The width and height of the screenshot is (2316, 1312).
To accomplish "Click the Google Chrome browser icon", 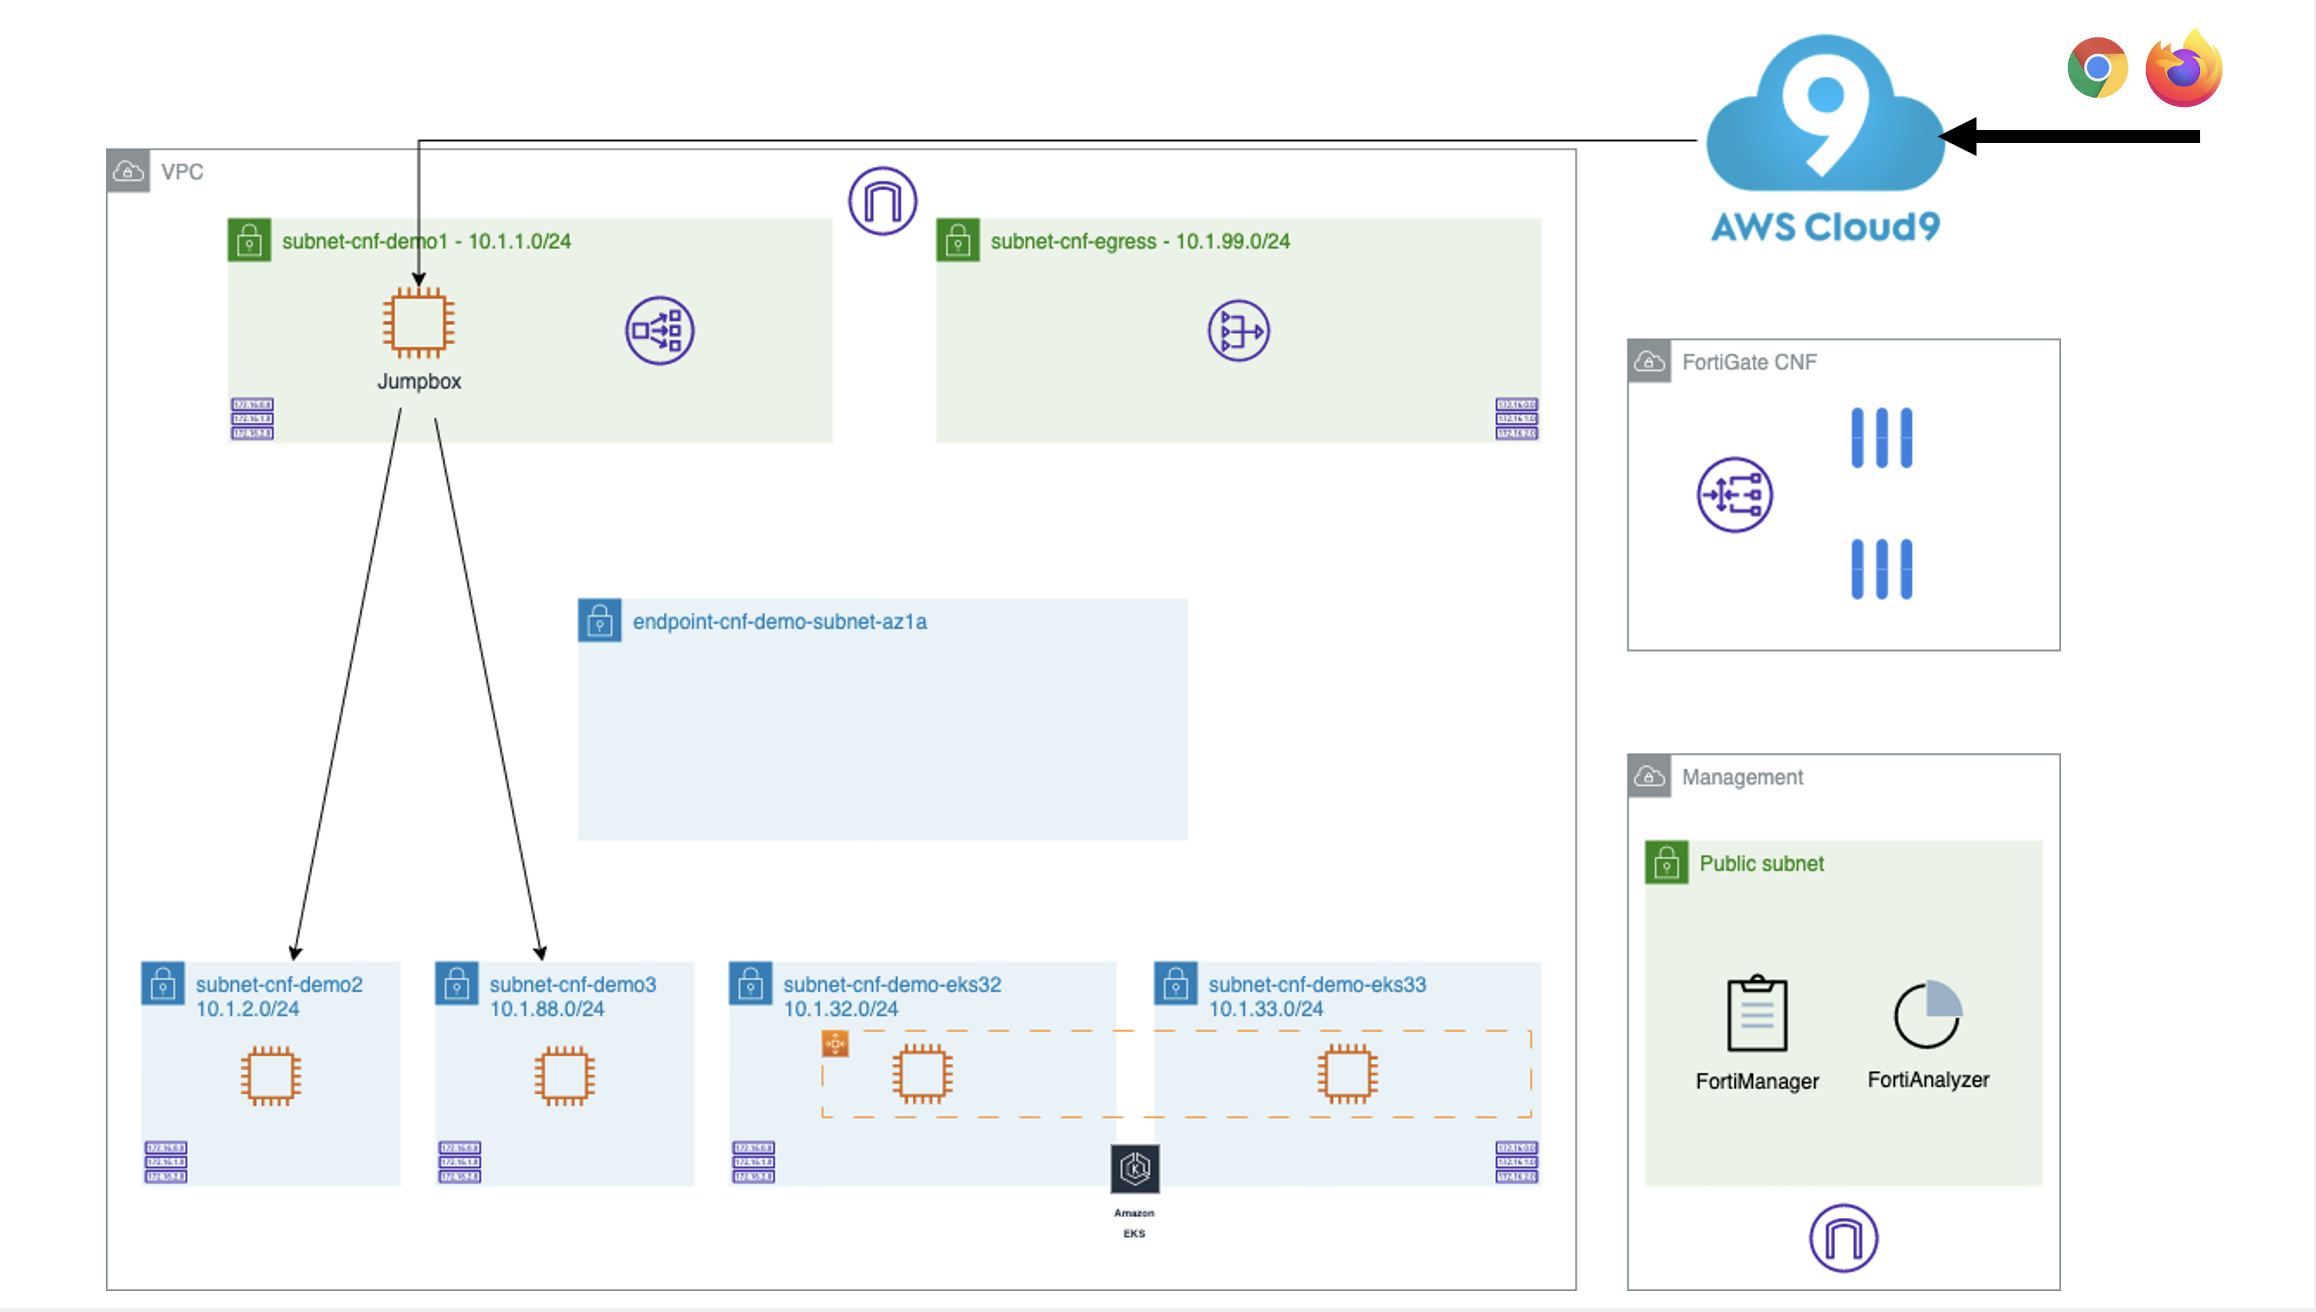I will click(2097, 68).
